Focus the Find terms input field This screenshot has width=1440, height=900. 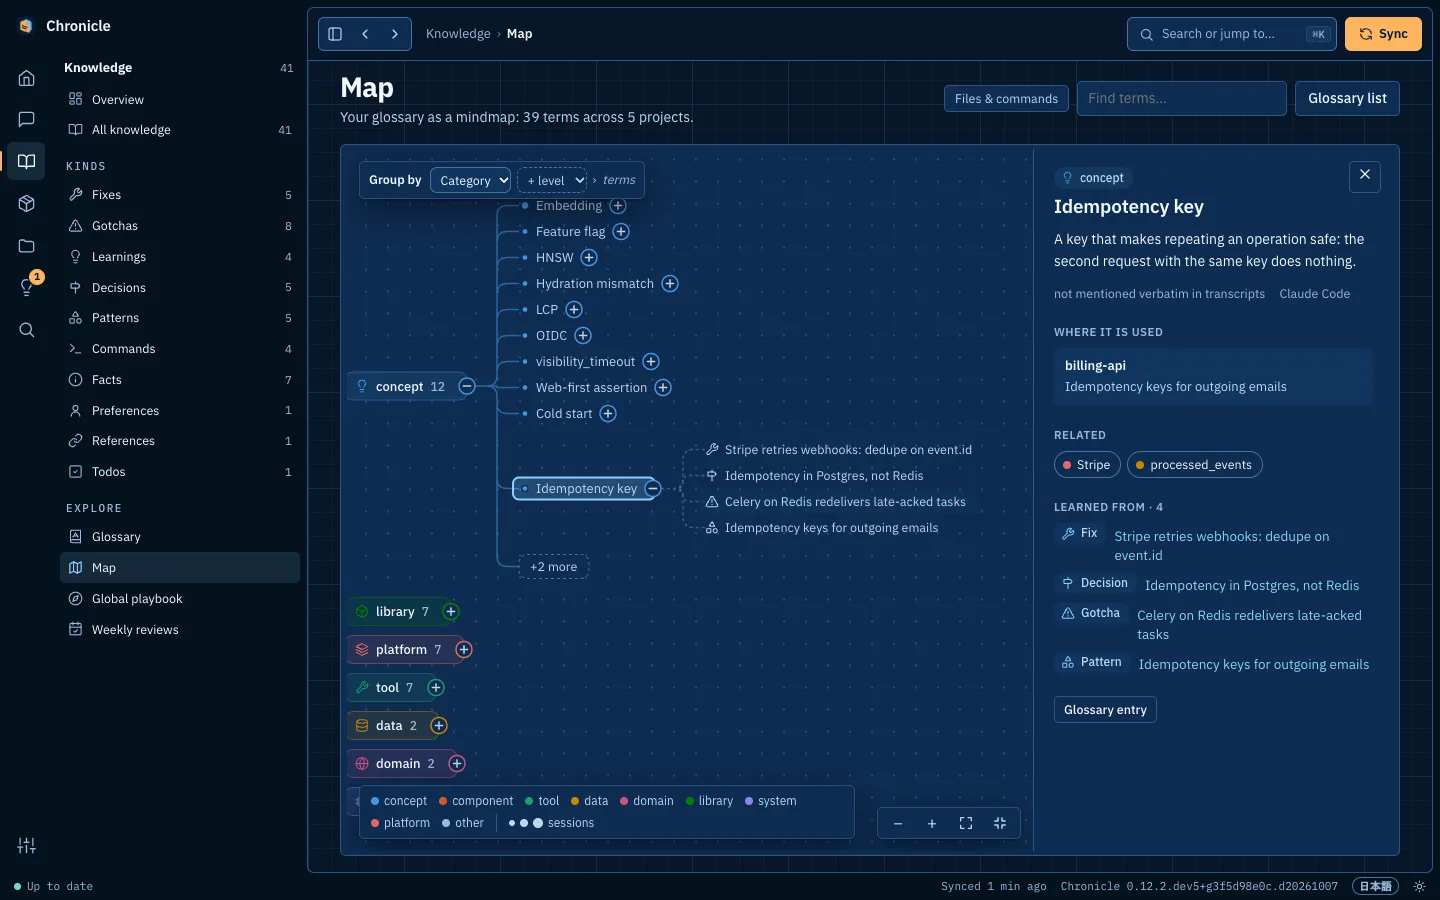(1181, 98)
